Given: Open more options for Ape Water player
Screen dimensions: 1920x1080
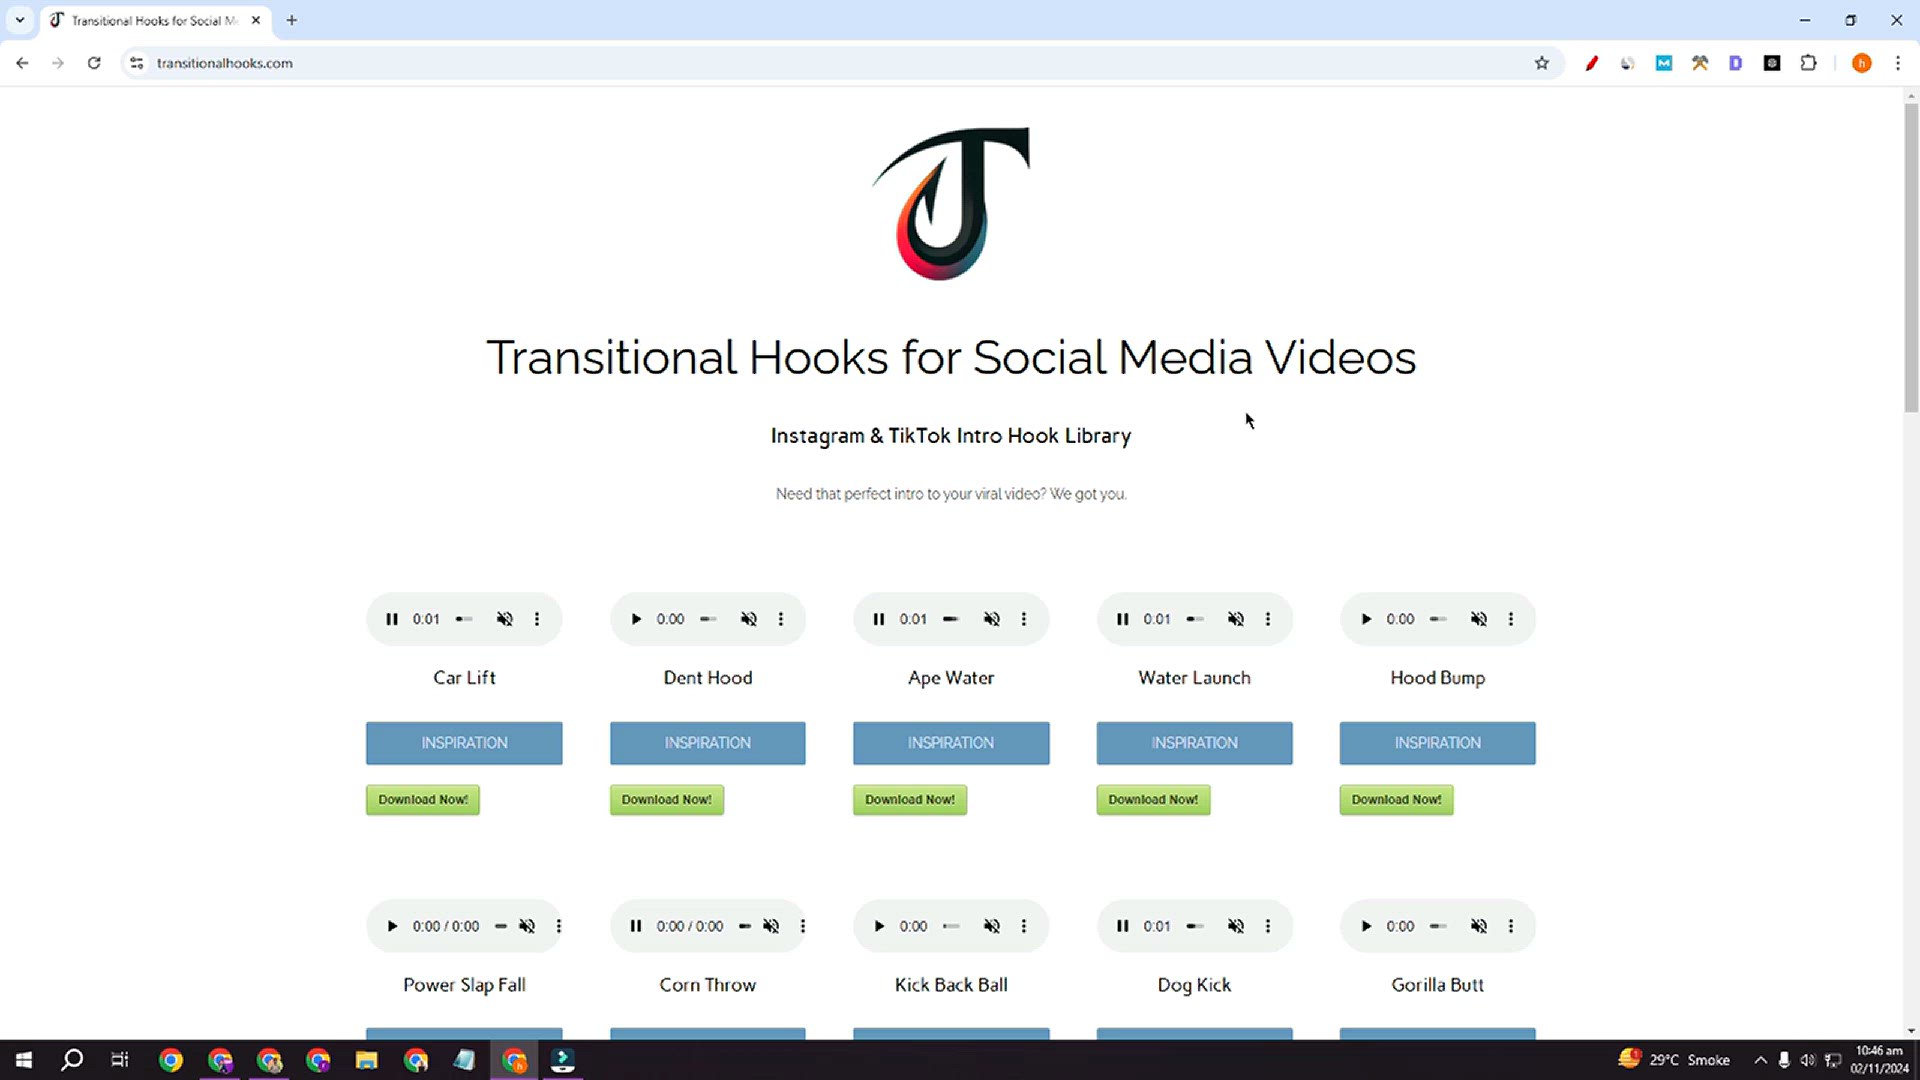Looking at the screenshot, I should (1024, 619).
